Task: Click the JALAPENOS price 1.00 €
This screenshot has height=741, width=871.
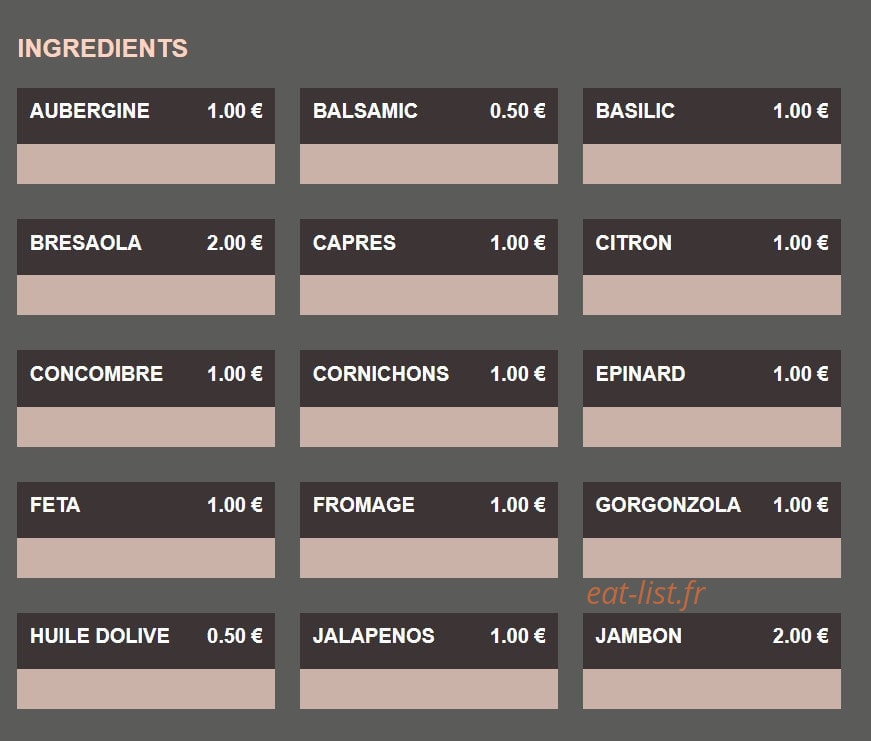Action: (517, 636)
